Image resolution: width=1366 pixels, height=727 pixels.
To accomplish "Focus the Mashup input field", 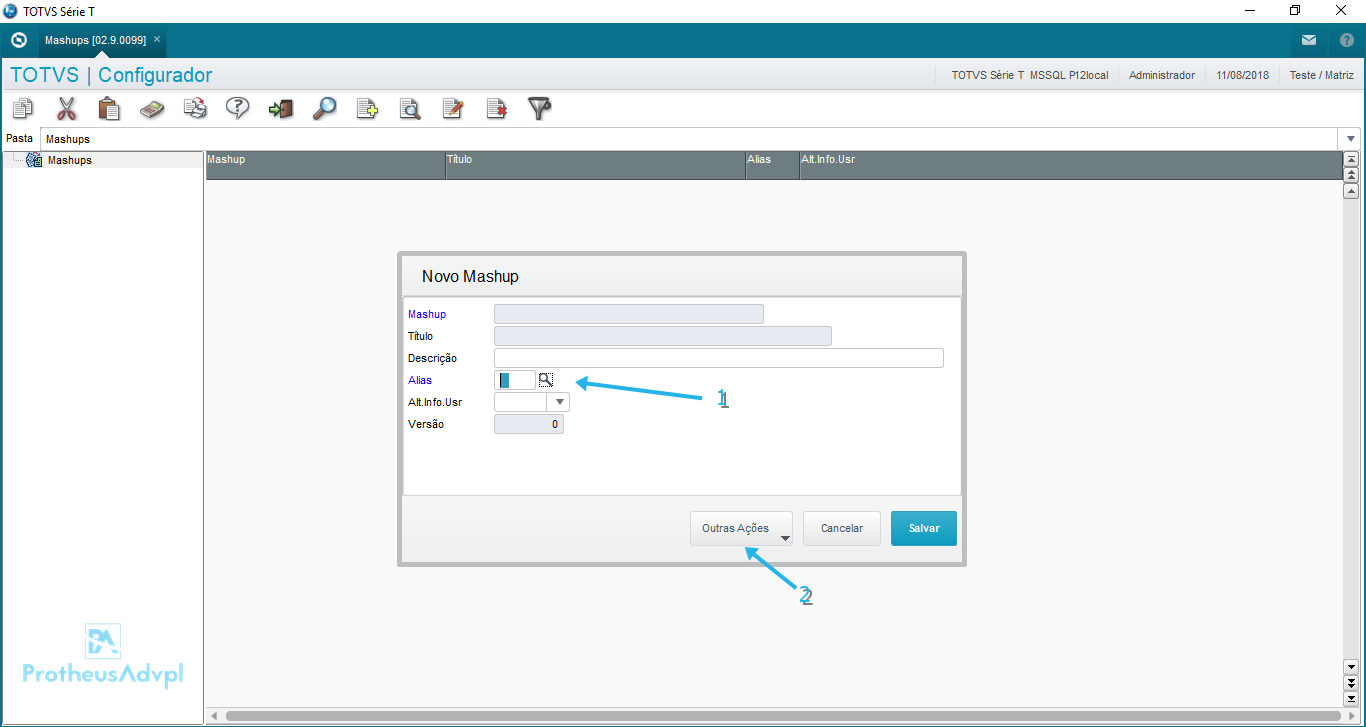I will 629,314.
